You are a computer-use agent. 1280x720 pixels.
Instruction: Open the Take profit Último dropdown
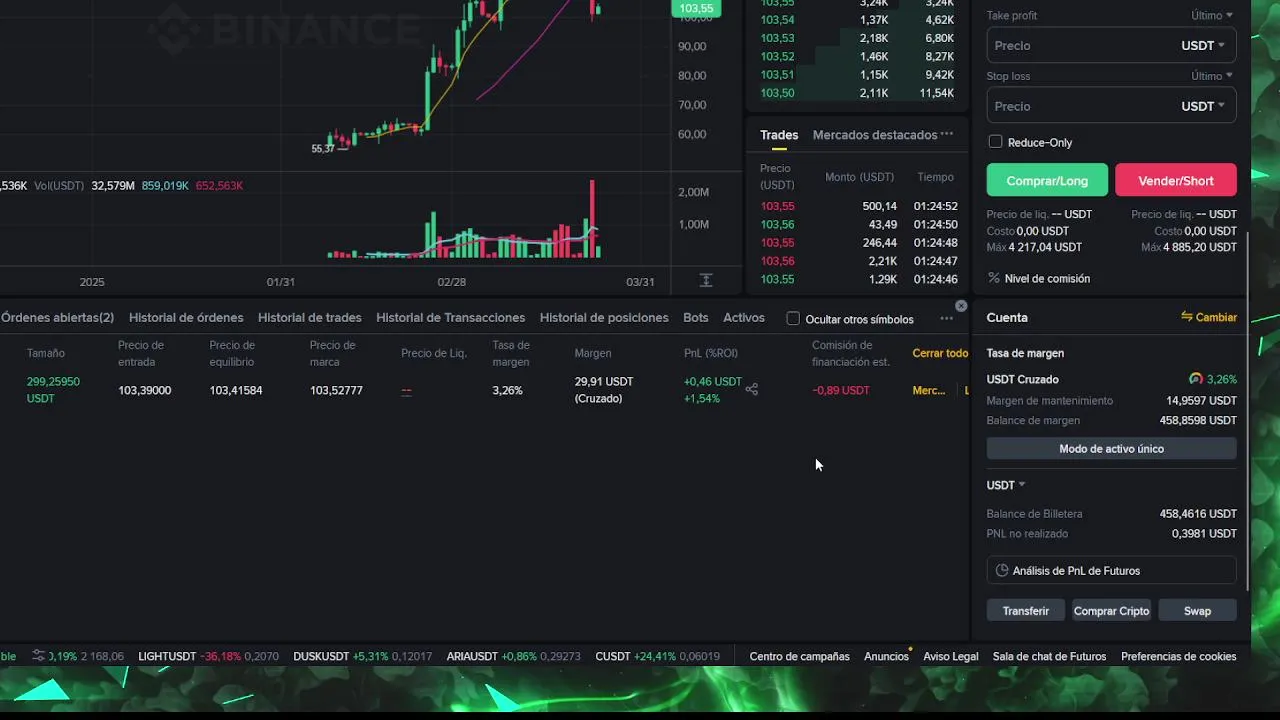[x=1212, y=15]
